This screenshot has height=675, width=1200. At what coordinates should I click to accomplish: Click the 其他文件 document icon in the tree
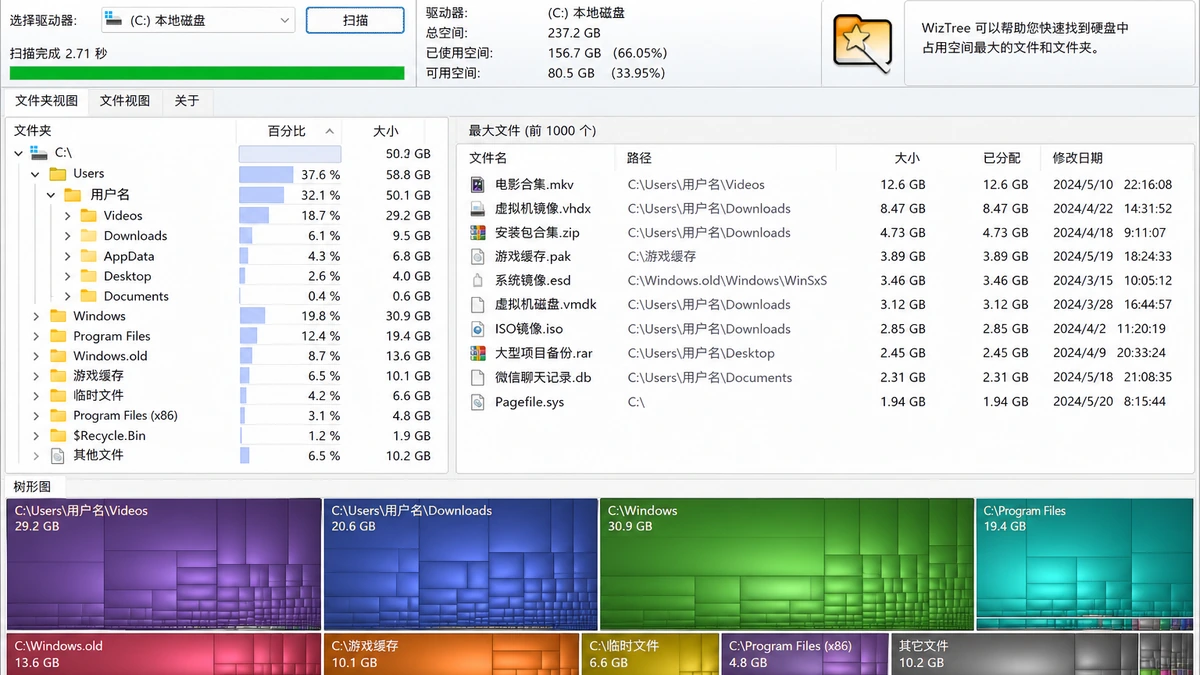point(59,456)
